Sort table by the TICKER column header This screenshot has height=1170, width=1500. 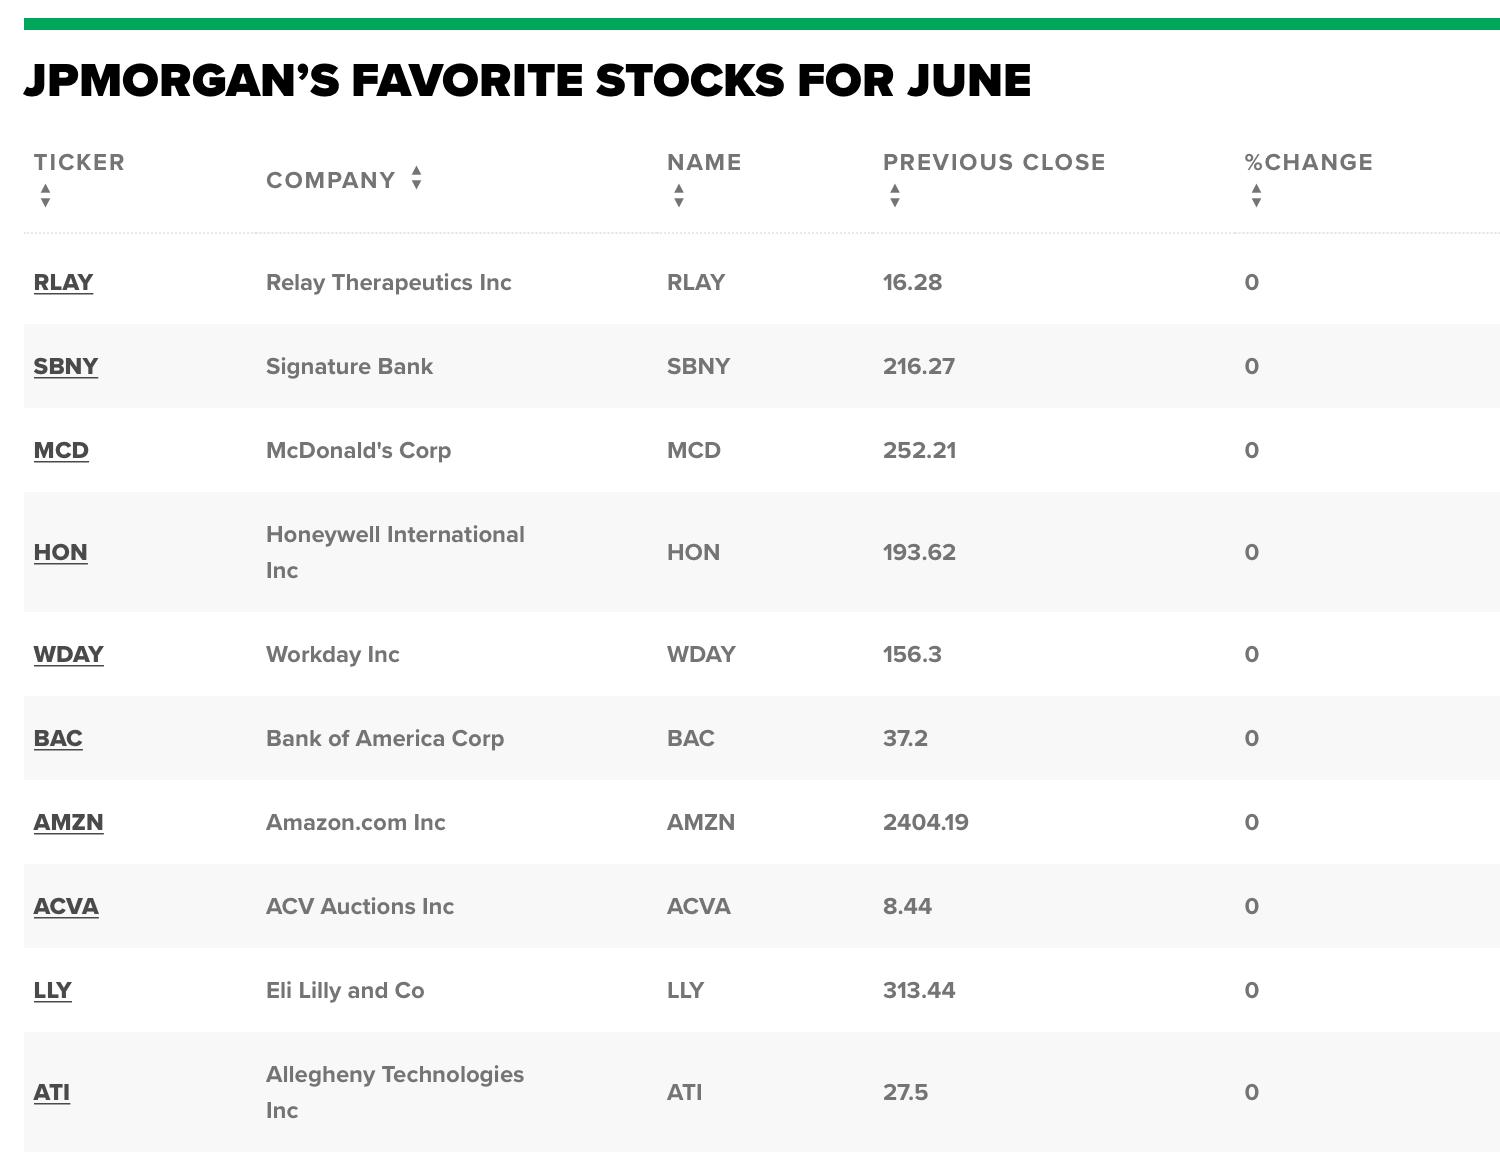tap(79, 162)
